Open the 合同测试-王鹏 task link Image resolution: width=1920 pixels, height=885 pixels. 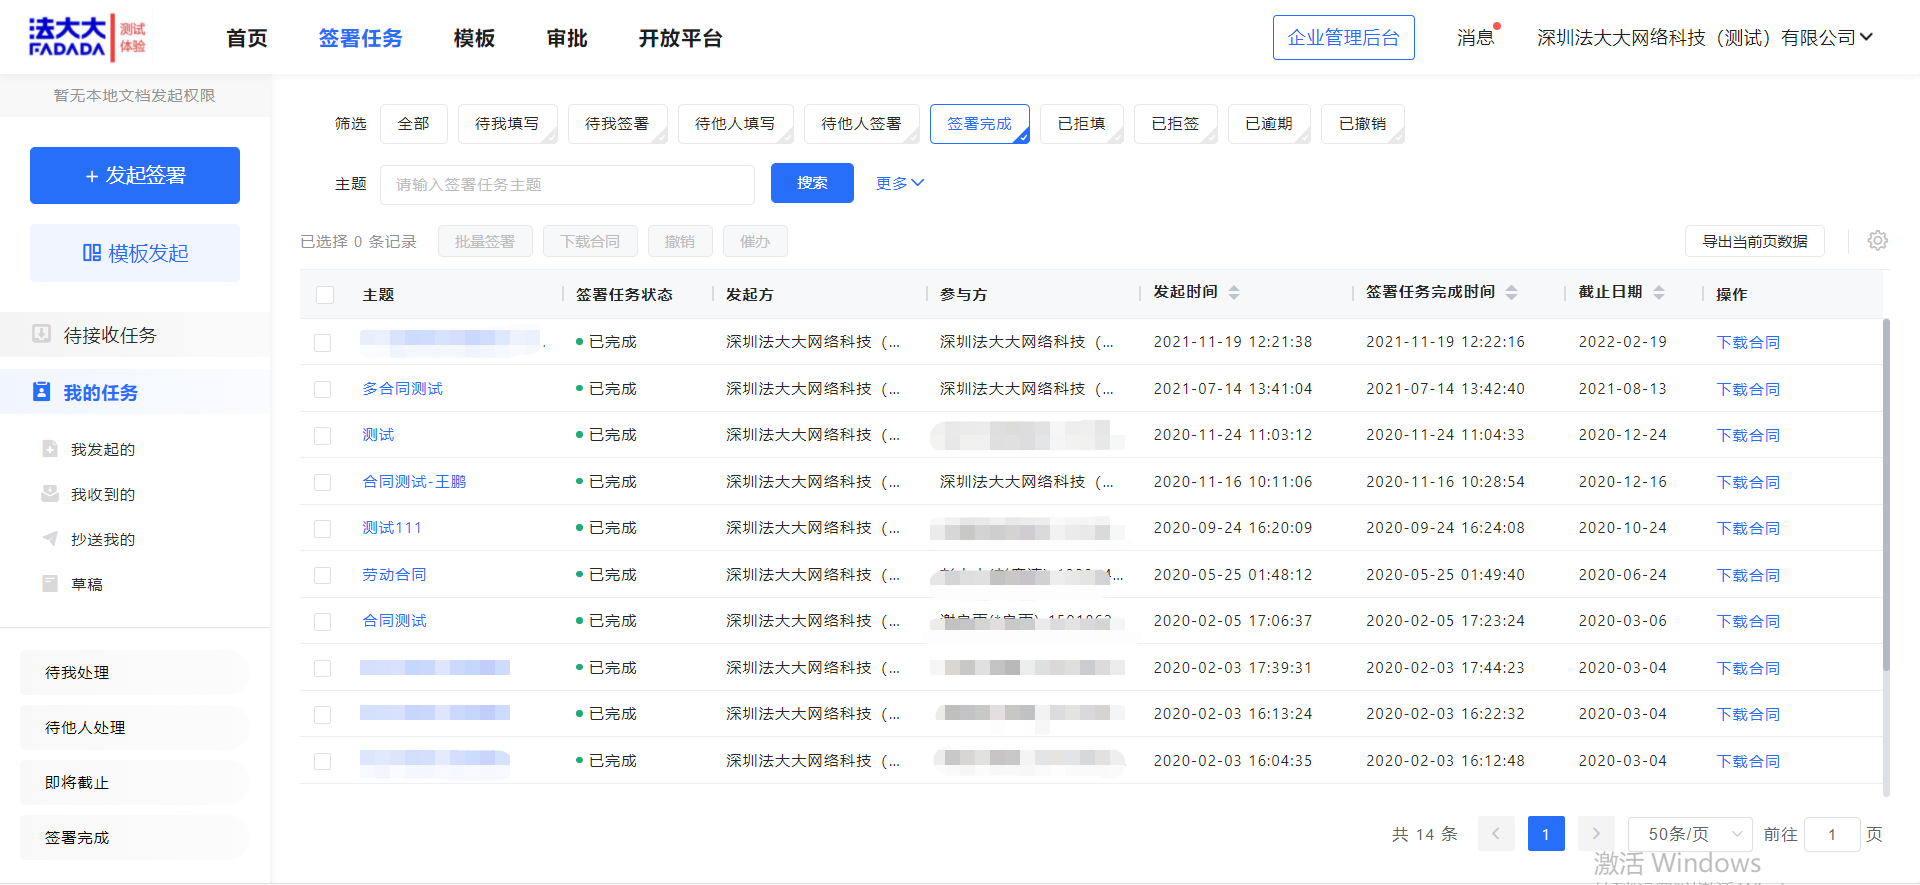click(x=414, y=482)
